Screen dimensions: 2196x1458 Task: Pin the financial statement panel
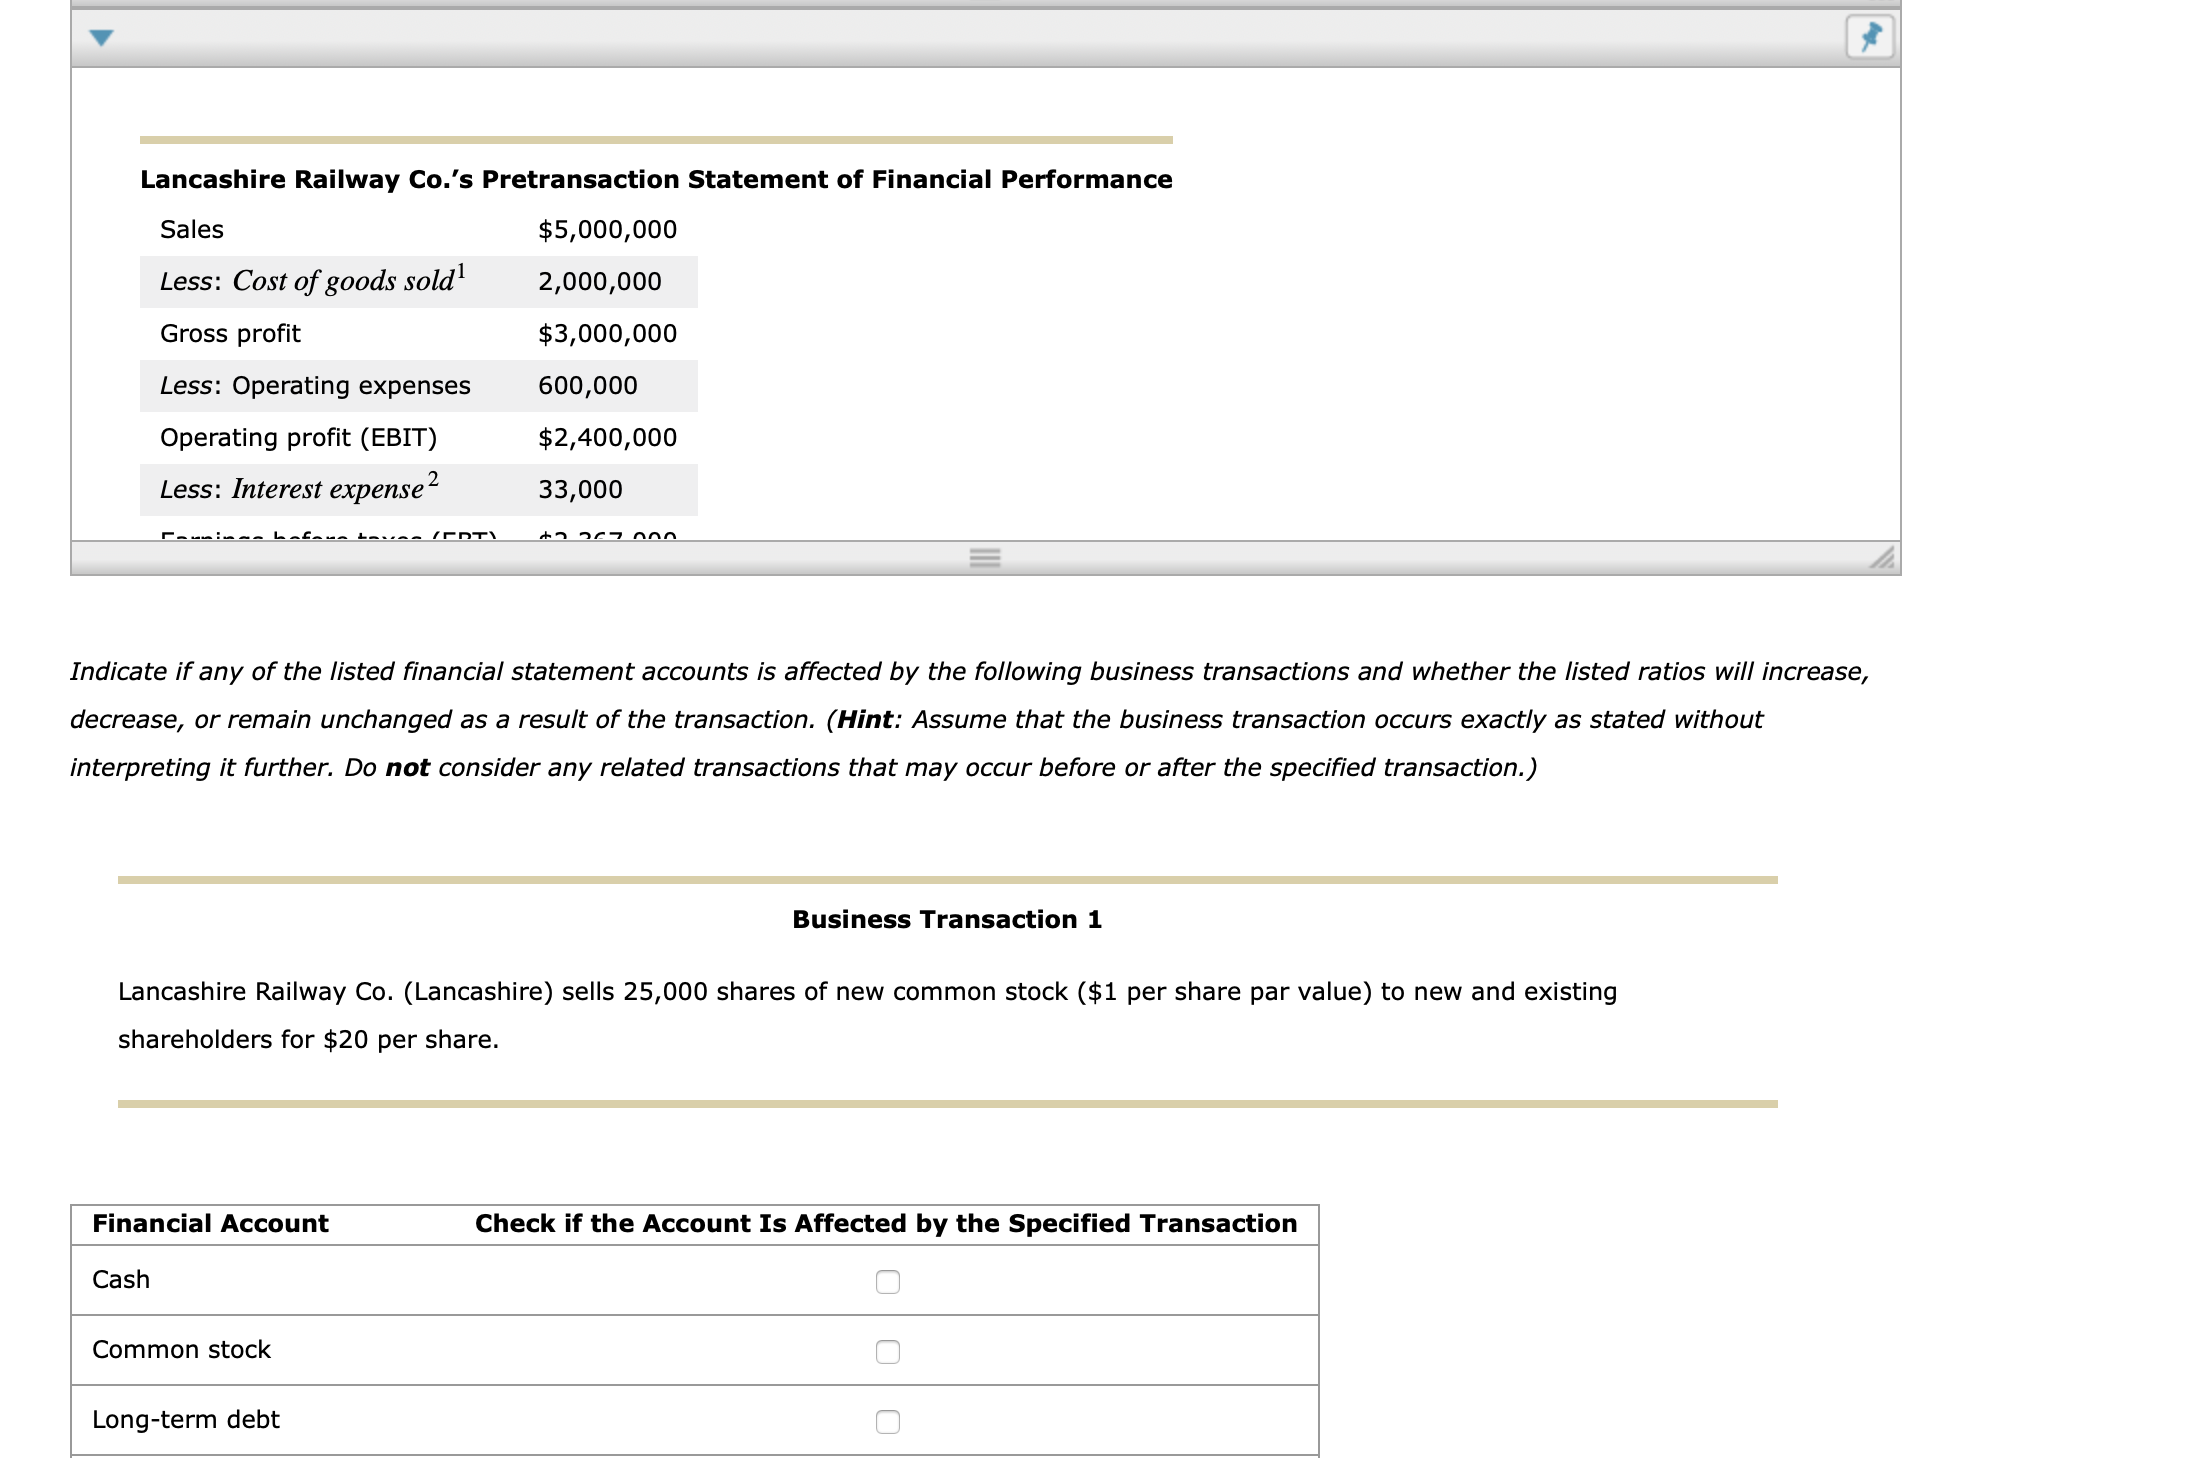click(x=1870, y=38)
